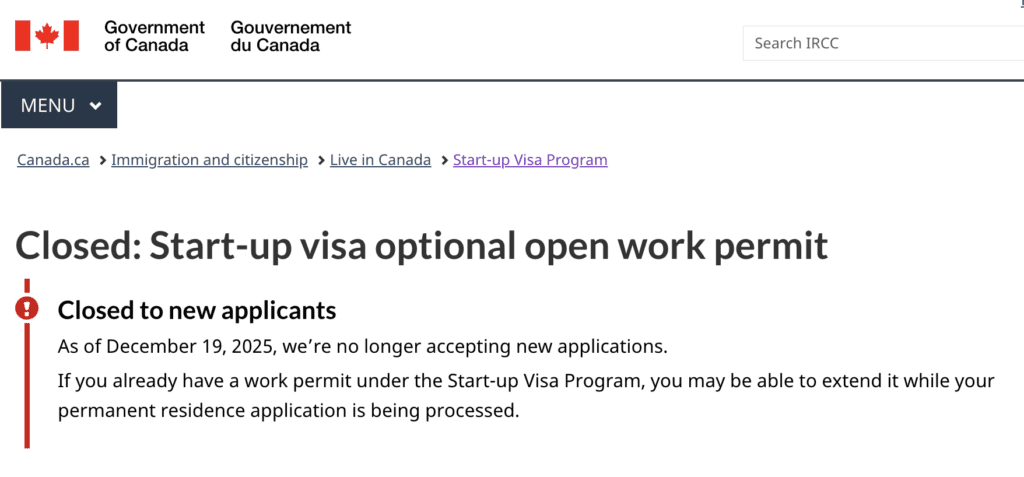The image size is (1024, 477).
Task: Focus the Search IRCC field
Action: (x=880, y=43)
